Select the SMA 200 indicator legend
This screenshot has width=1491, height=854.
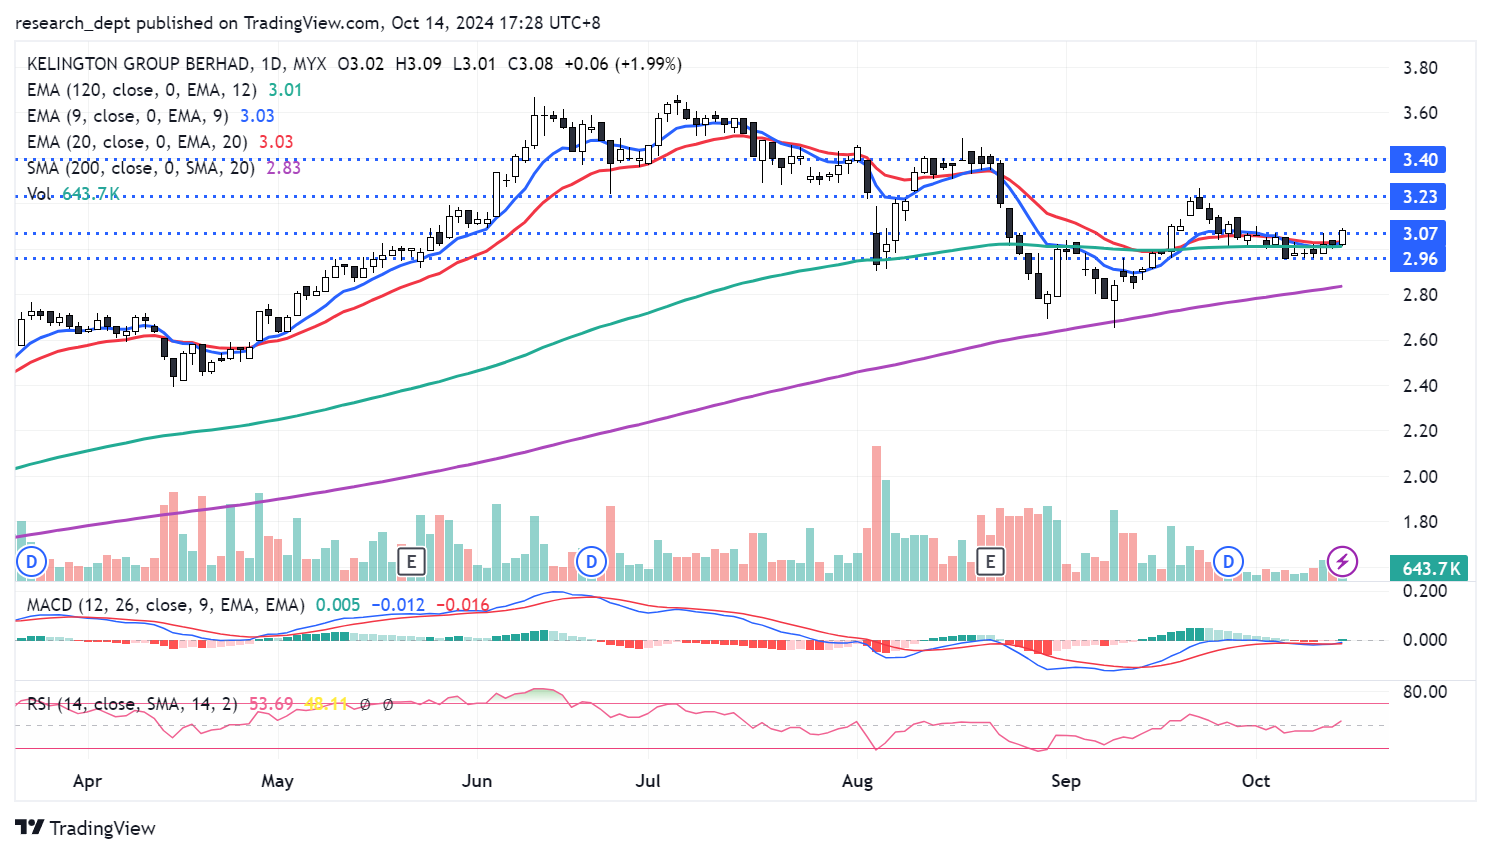click(140, 168)
